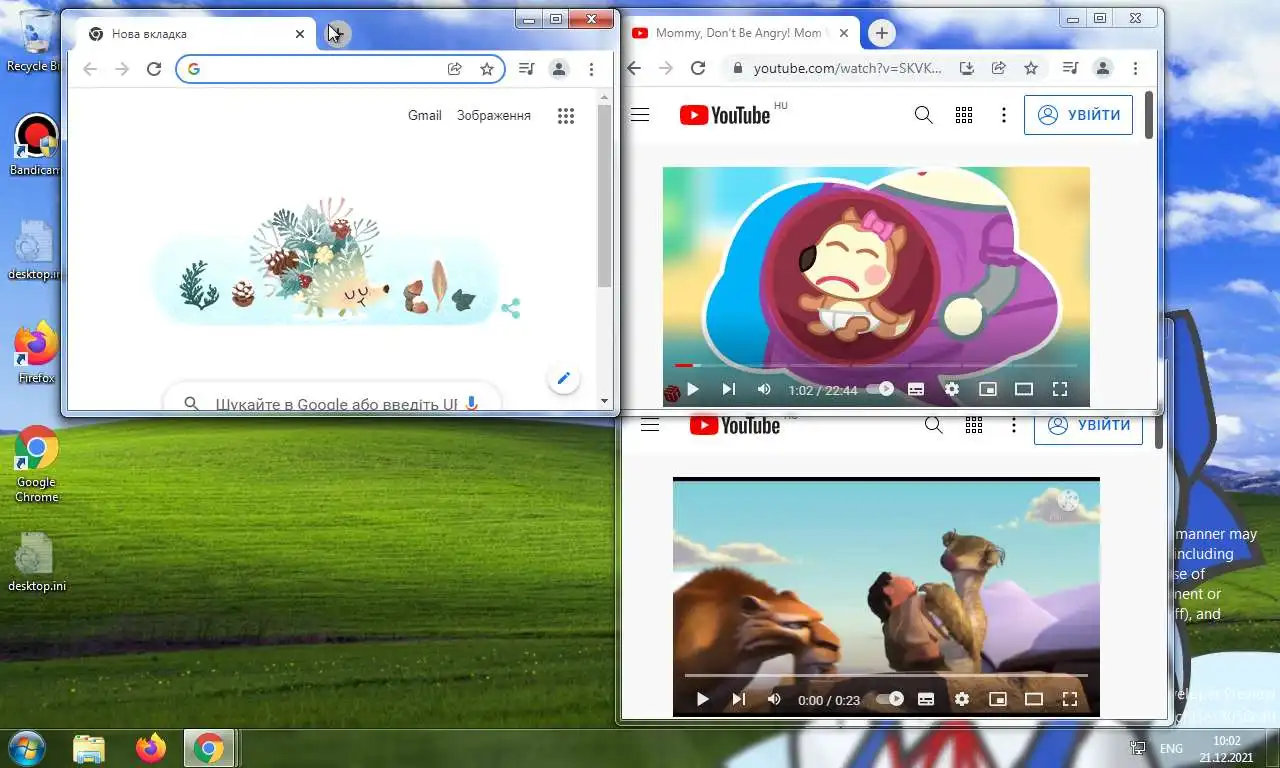Start voice search with the microphone icon
The height and width of the screenshot is (768, 1280).
tap(472, 404)
